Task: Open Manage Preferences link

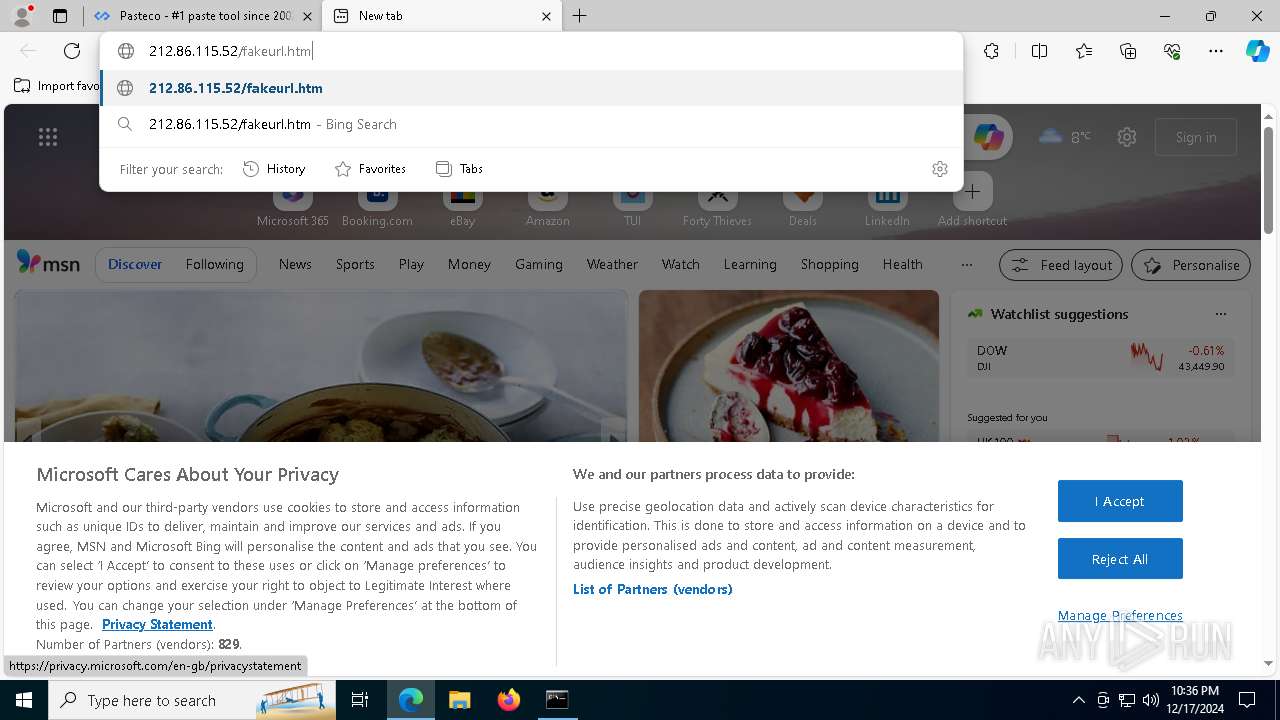Action: point(1120,615)
